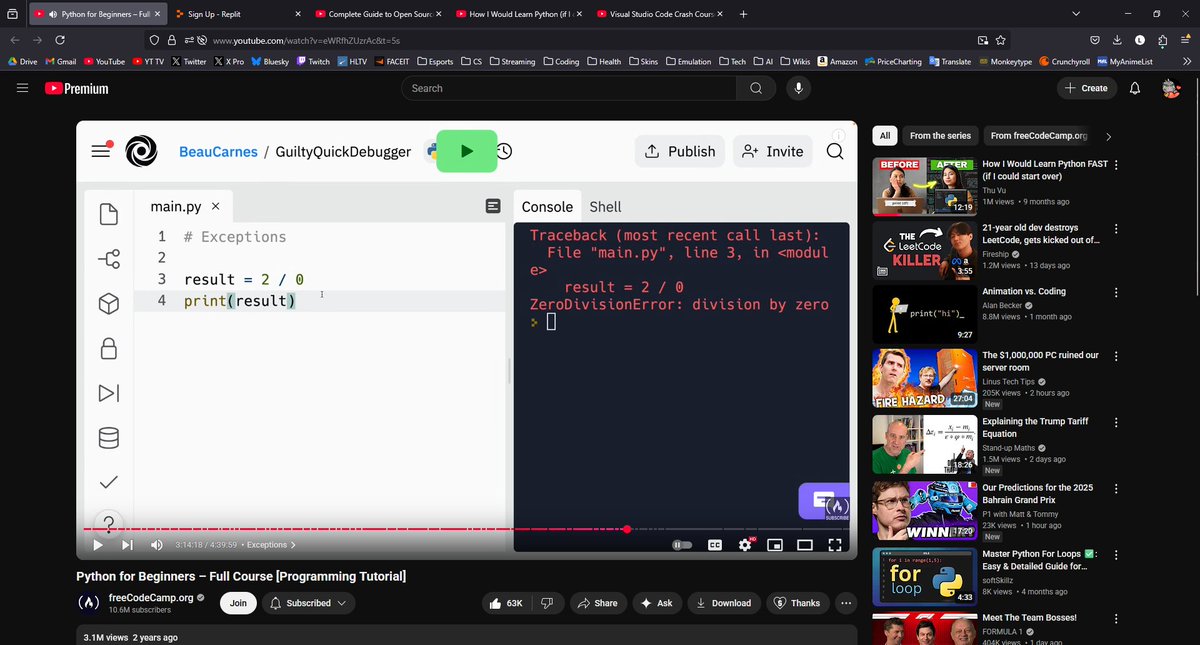Open Animation vs. Coding video title
The height and width of the screenshot is (645, 1200).
pyautogui.click(x=1024, y=291)
